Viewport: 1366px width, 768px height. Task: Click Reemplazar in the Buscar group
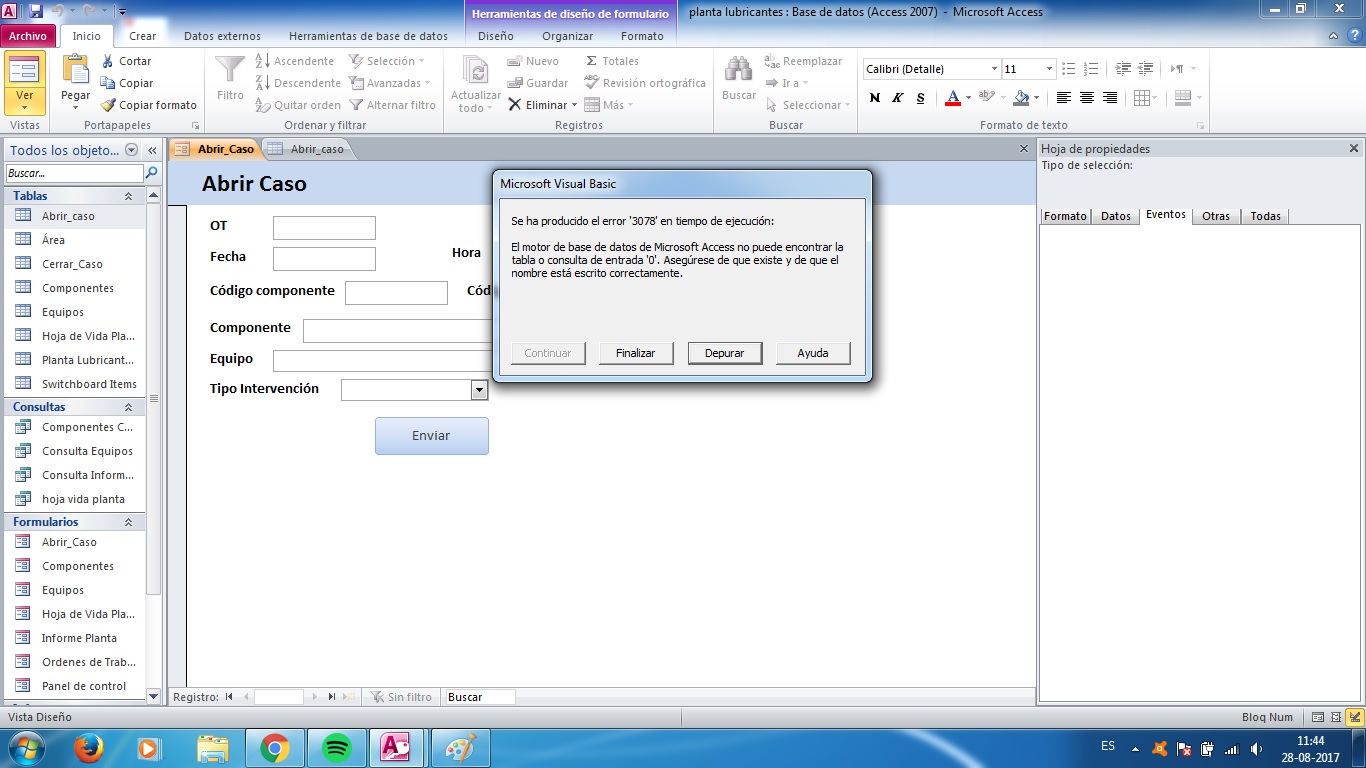803,61
